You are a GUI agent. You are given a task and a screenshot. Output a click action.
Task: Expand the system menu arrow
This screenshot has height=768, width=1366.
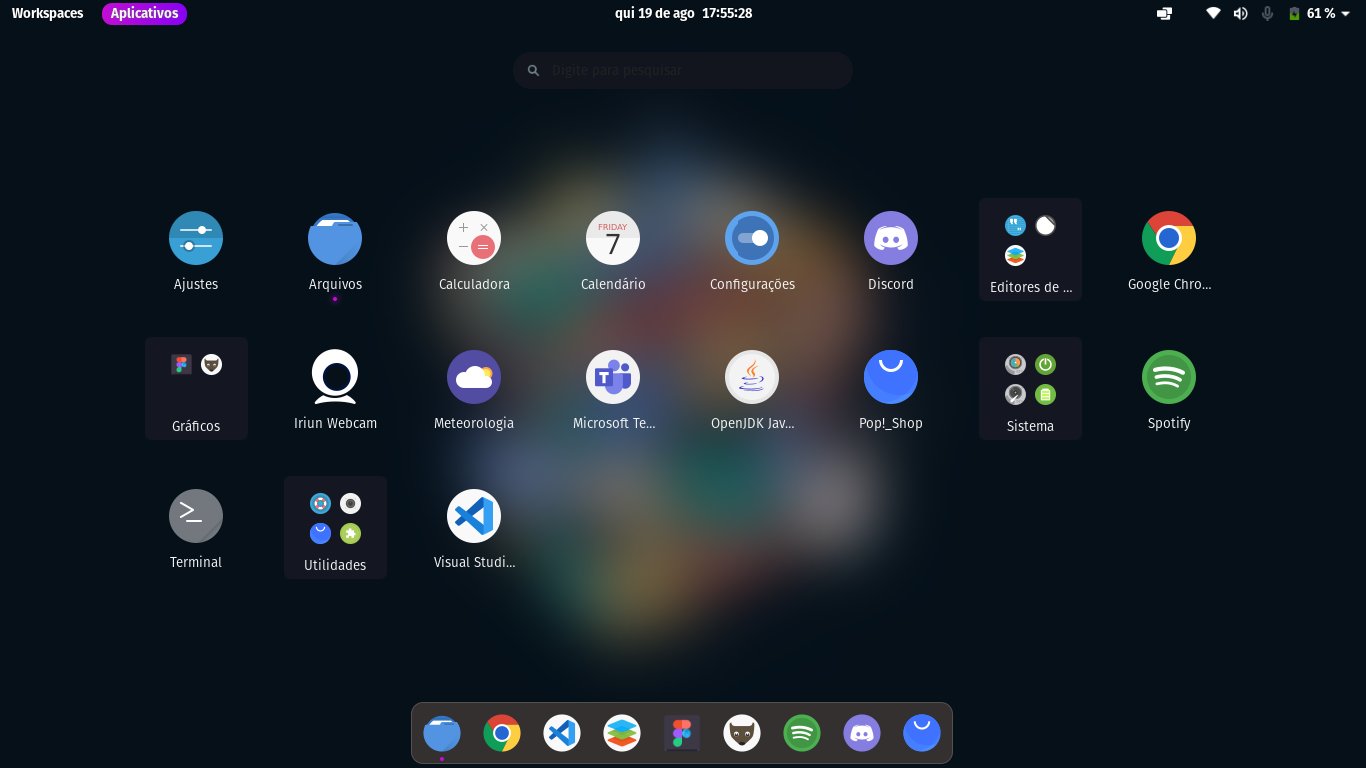pos(1347,13)
